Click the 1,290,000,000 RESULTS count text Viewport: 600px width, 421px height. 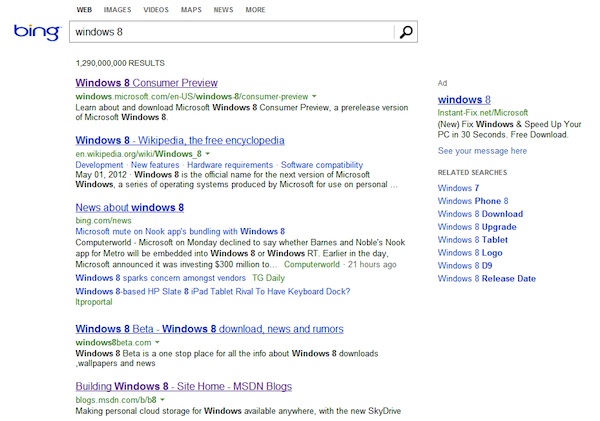pyautogui.click(x=120, y=63)
